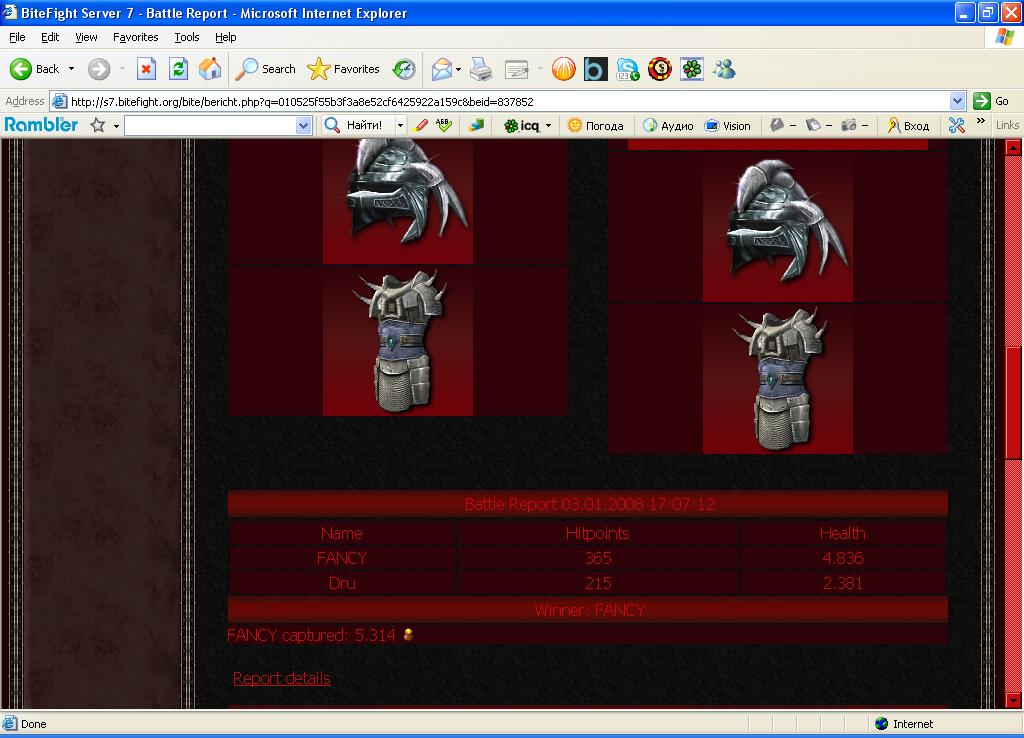The height and width of the screenshot is (738, 1024).
Task: Click the Rambler search input box
Action: 210,125
